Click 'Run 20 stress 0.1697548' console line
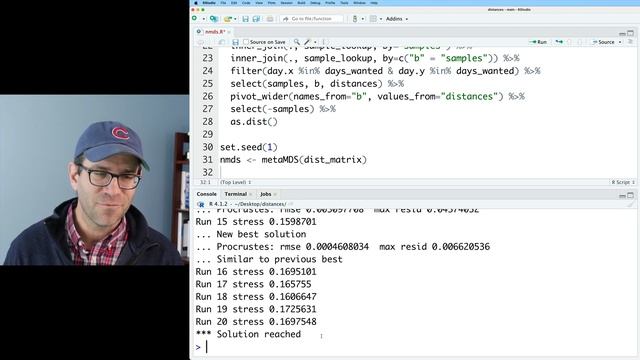This screenshot has height=360, width=640. tap(256, 322)
